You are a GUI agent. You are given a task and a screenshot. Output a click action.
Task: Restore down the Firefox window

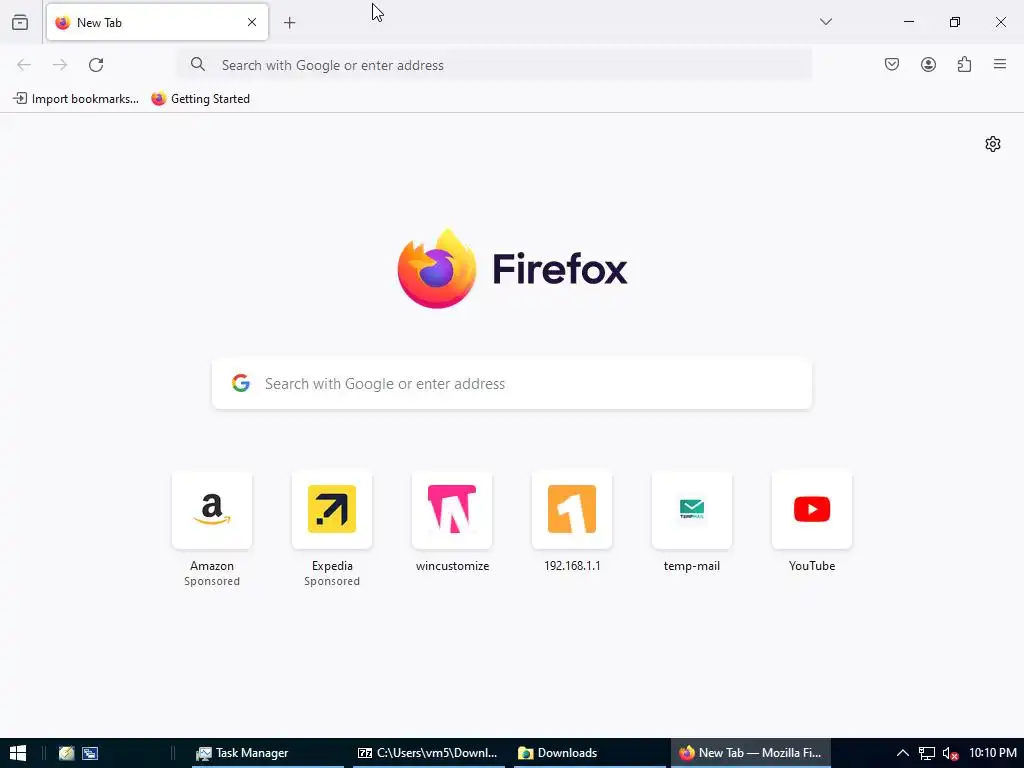[955, 22]
